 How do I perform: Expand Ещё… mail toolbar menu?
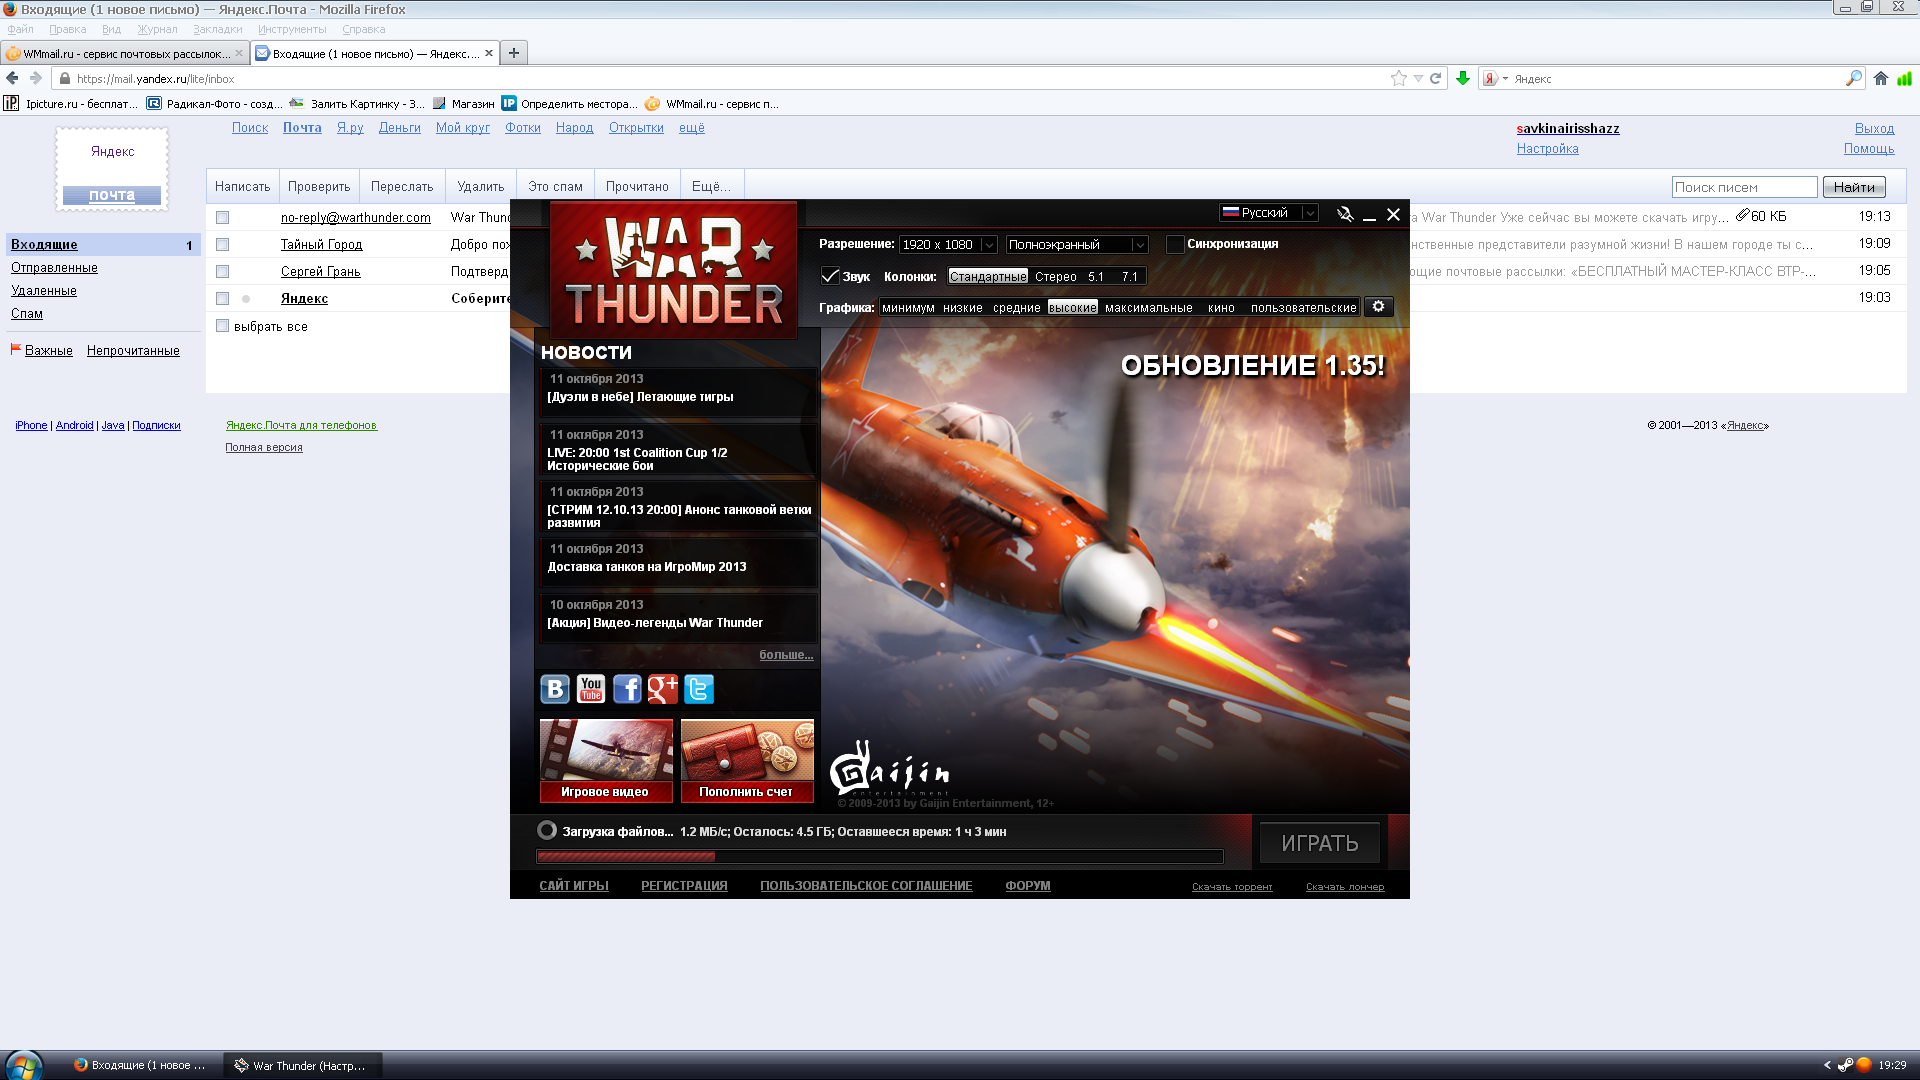(711, 186)
